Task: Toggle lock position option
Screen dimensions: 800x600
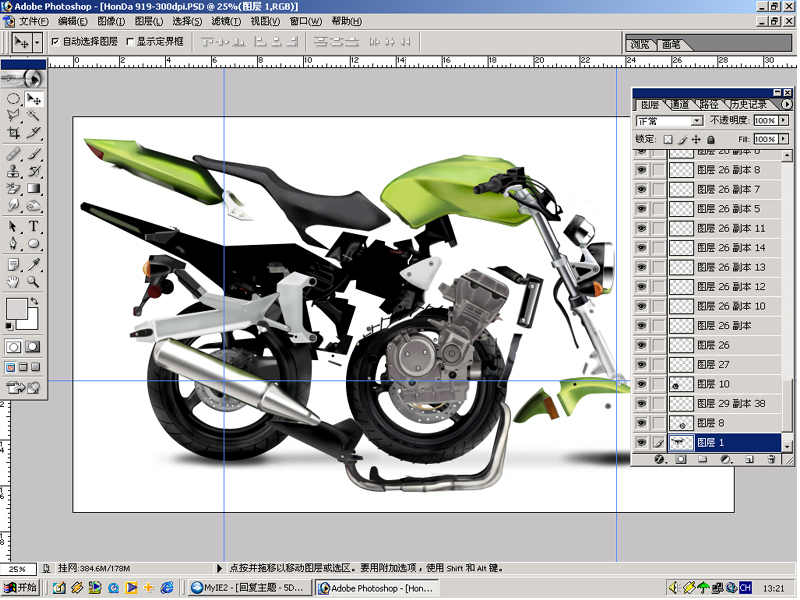Action: click(697, 139)
